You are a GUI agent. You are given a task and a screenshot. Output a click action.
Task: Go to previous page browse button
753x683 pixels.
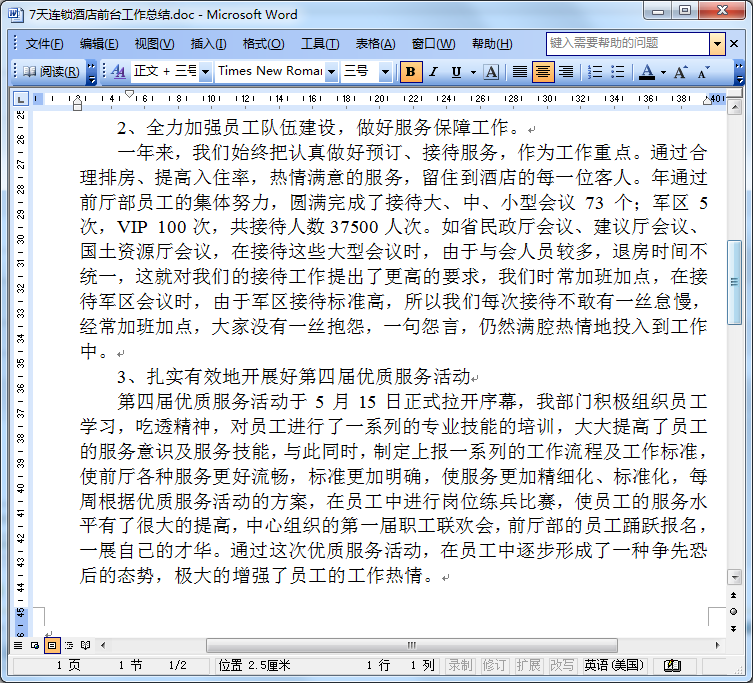click(733, 596)
